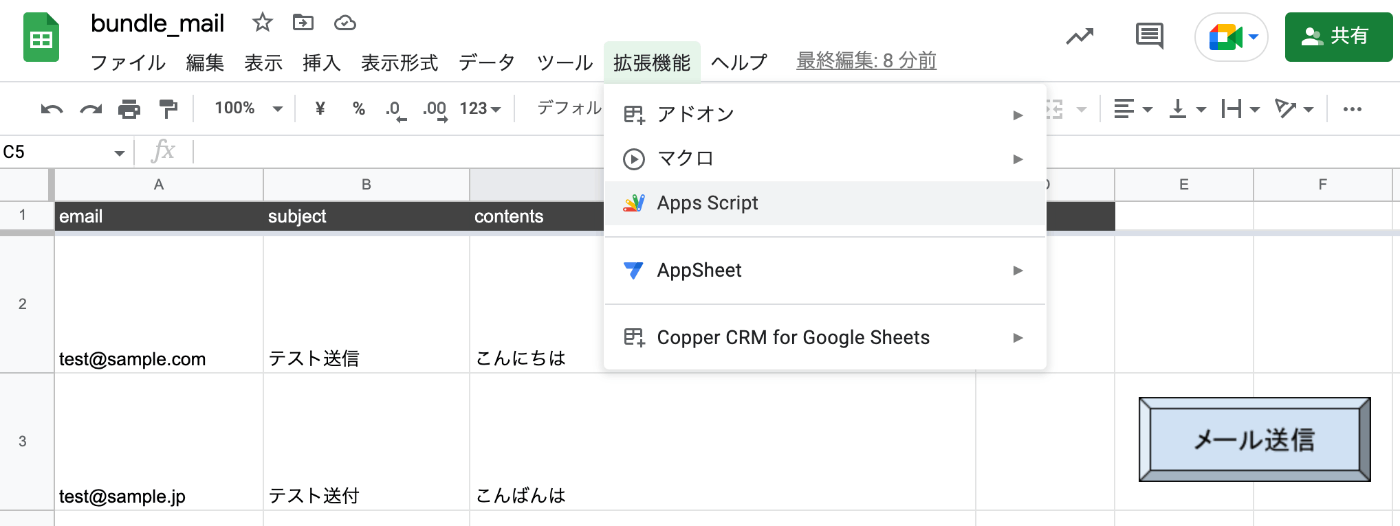Open the データ menu

pyautogui.click(x=487, y=63)
